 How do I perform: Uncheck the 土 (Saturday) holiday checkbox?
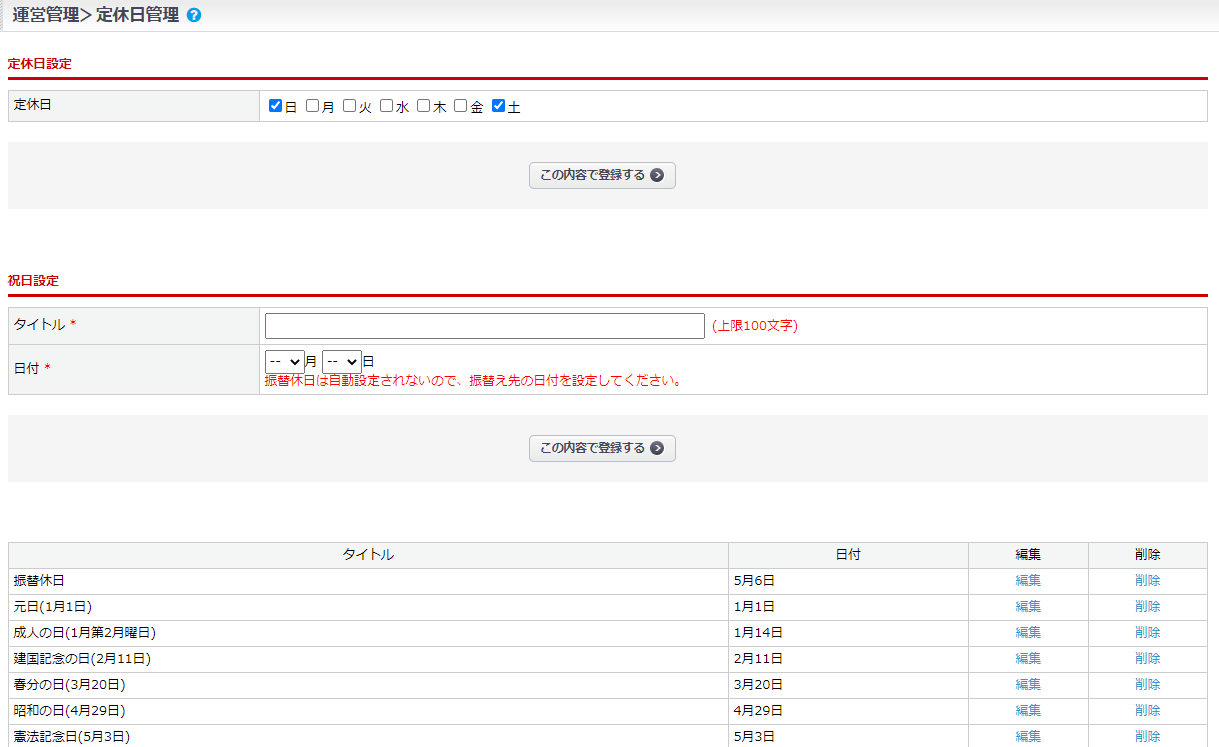coord(499,106)
